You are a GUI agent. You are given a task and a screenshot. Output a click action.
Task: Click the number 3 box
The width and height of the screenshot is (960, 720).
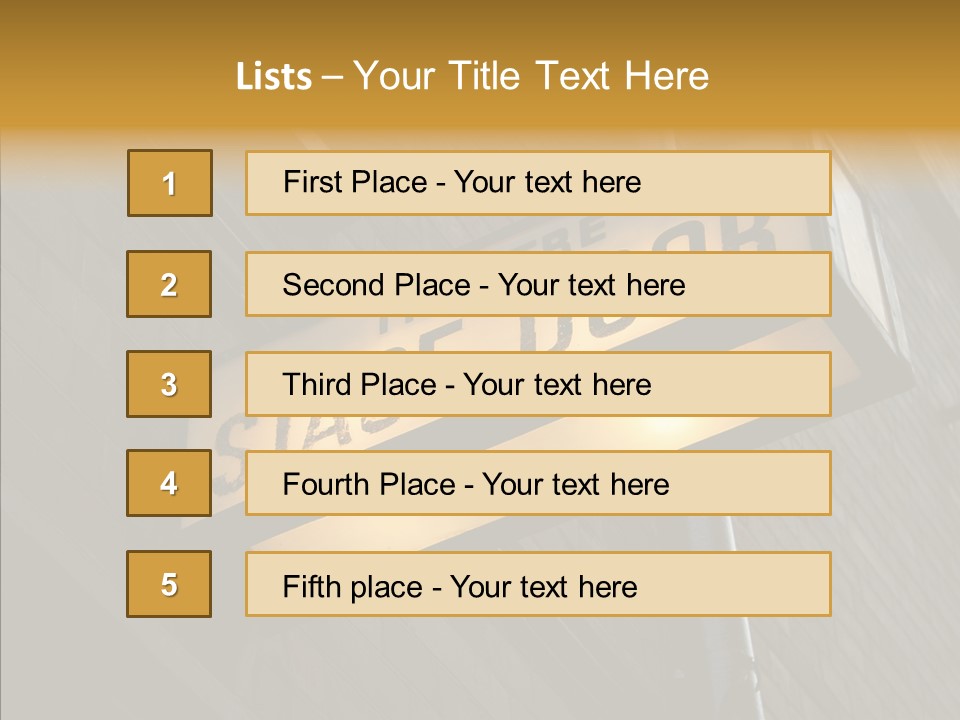[x=169, y=384]
